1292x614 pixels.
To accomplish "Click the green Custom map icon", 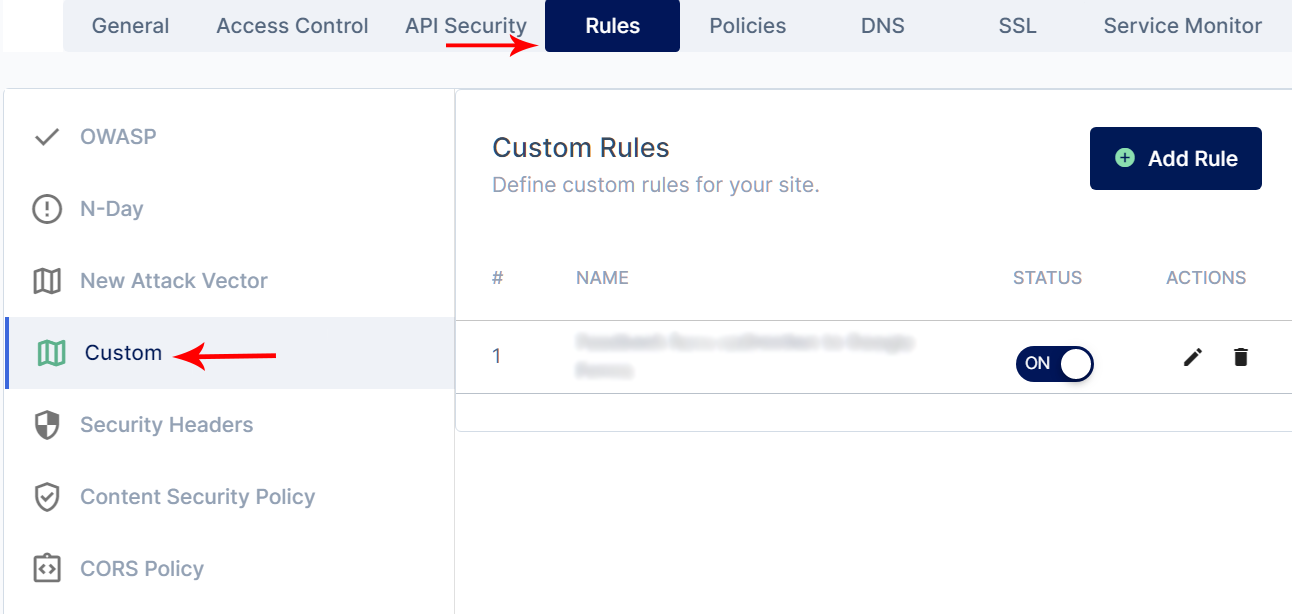I will pyautogui.click(x=51, y=353).
